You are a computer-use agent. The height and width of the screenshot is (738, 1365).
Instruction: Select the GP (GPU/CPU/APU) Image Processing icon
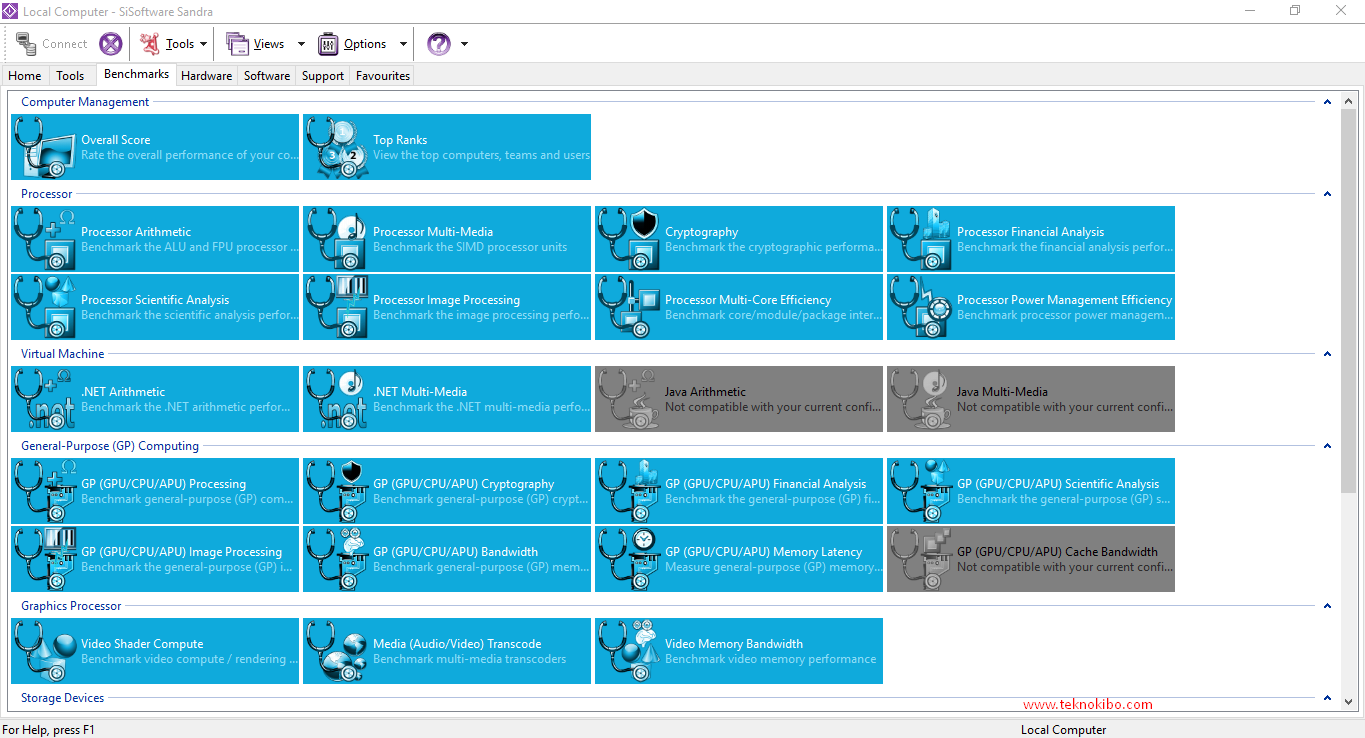(44, 559)
